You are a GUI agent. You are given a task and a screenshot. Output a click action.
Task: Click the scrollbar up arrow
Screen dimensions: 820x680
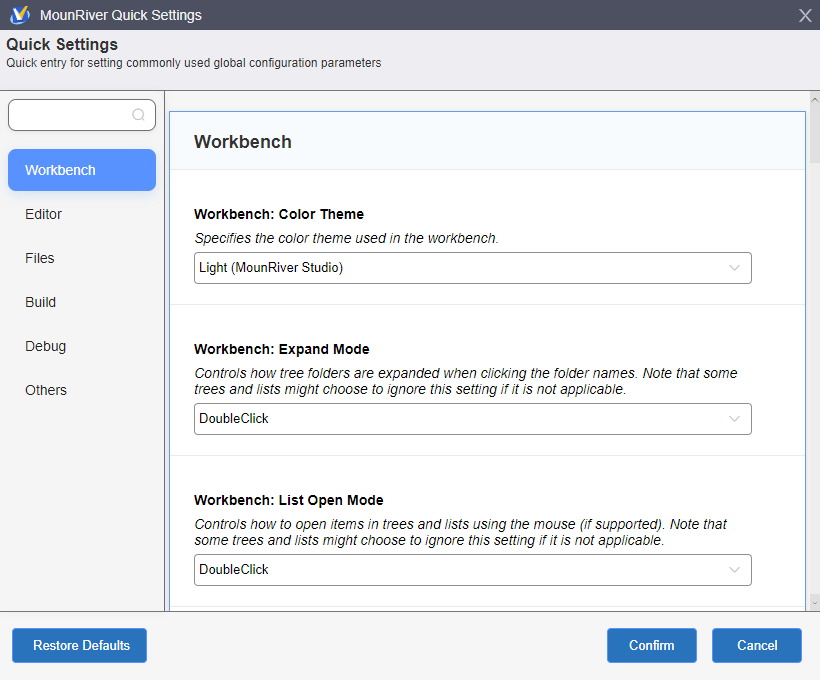[814, 98]
